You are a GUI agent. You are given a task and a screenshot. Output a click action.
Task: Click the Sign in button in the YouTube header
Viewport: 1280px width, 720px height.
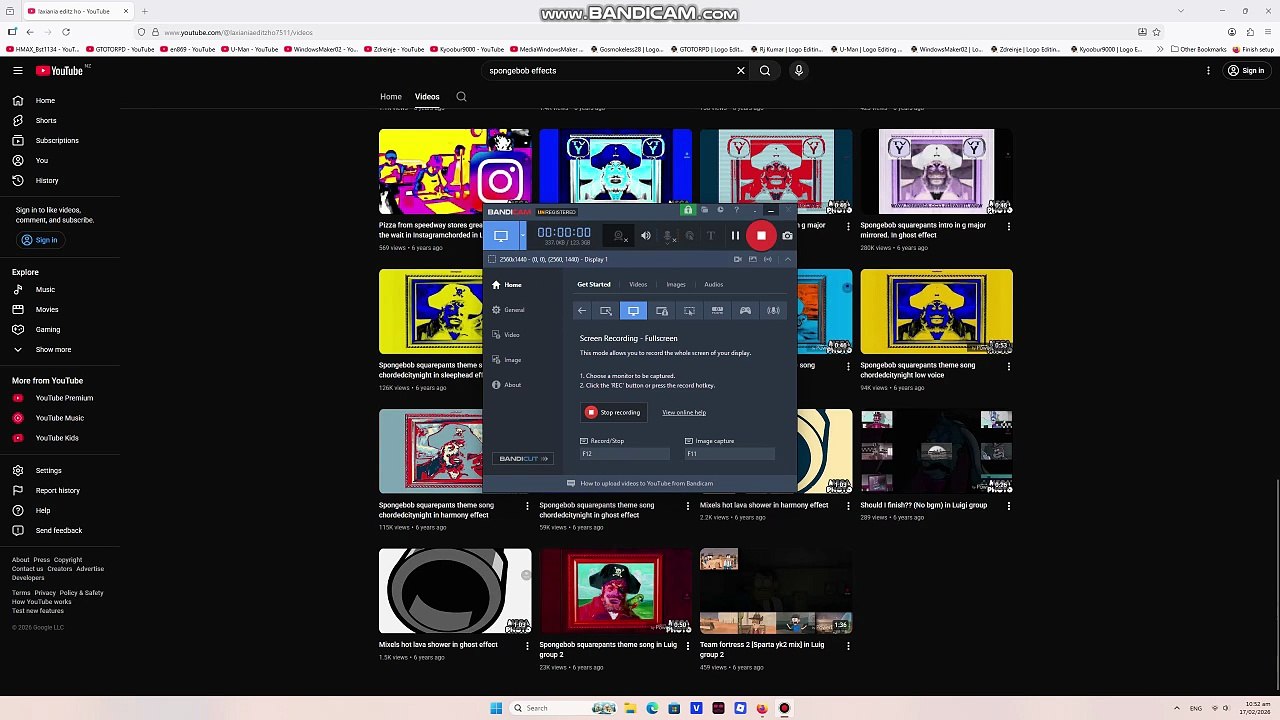(1246, 71)
